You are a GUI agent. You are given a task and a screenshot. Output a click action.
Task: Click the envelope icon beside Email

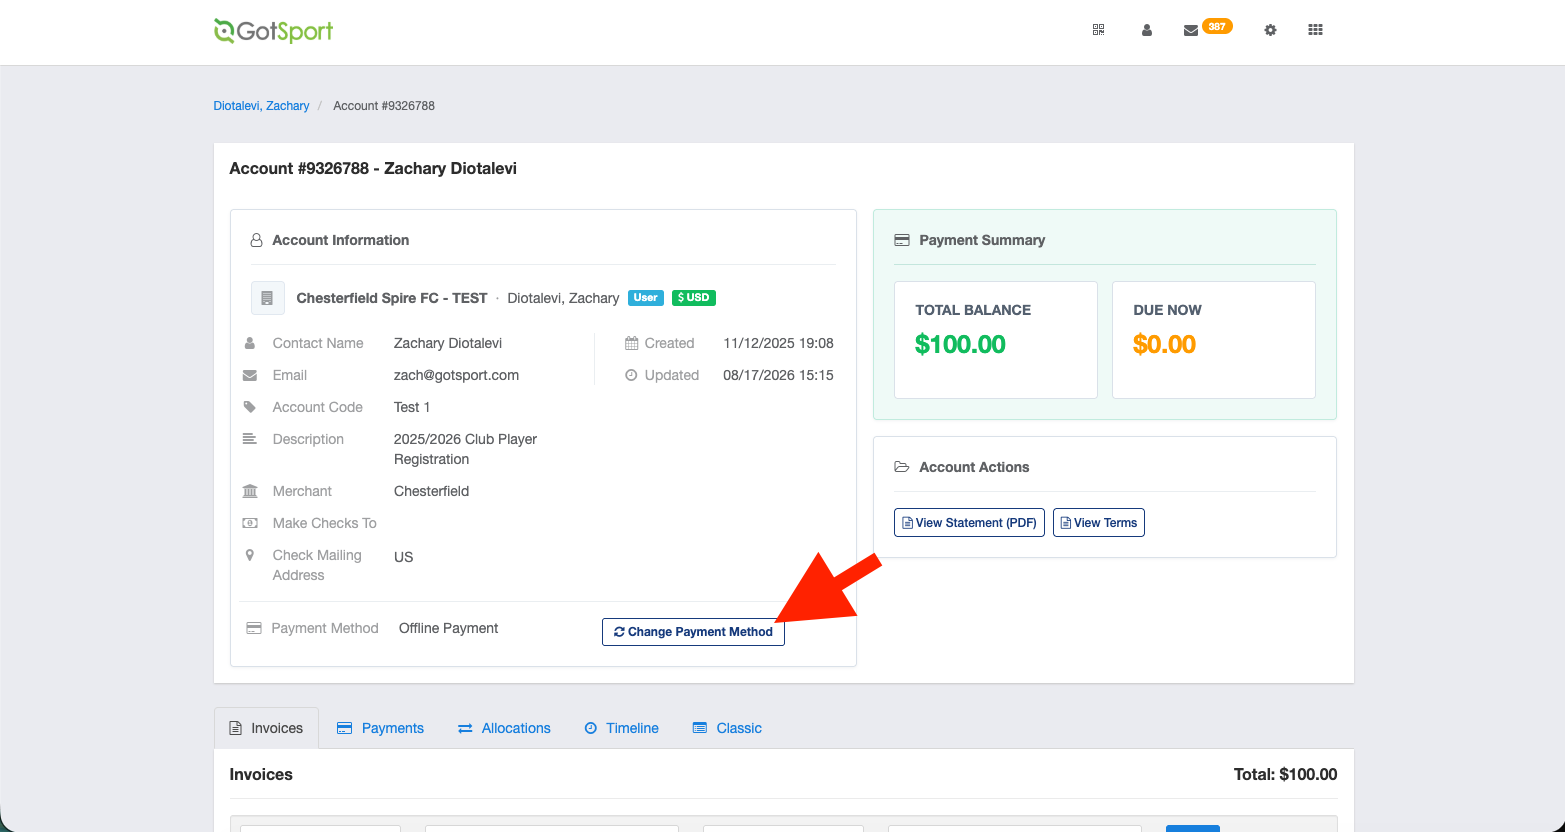pyautogui.click(x=250, y=375)
